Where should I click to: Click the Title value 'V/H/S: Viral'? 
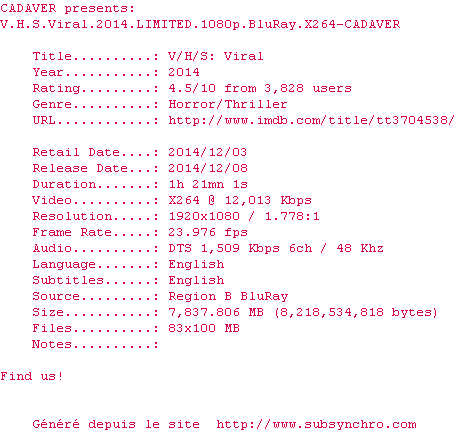tap(216, 56)
